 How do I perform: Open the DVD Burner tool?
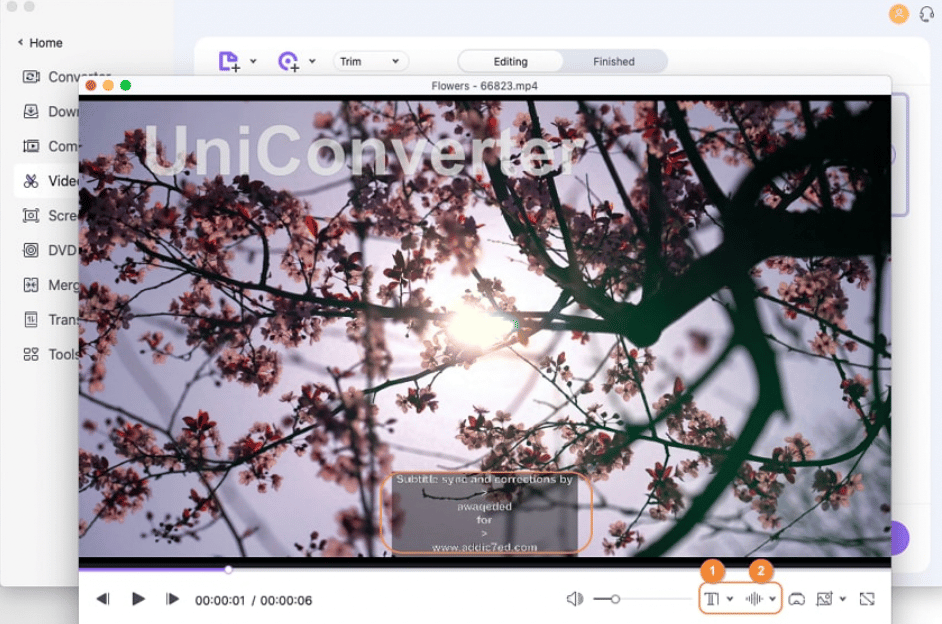coord(60,250)
